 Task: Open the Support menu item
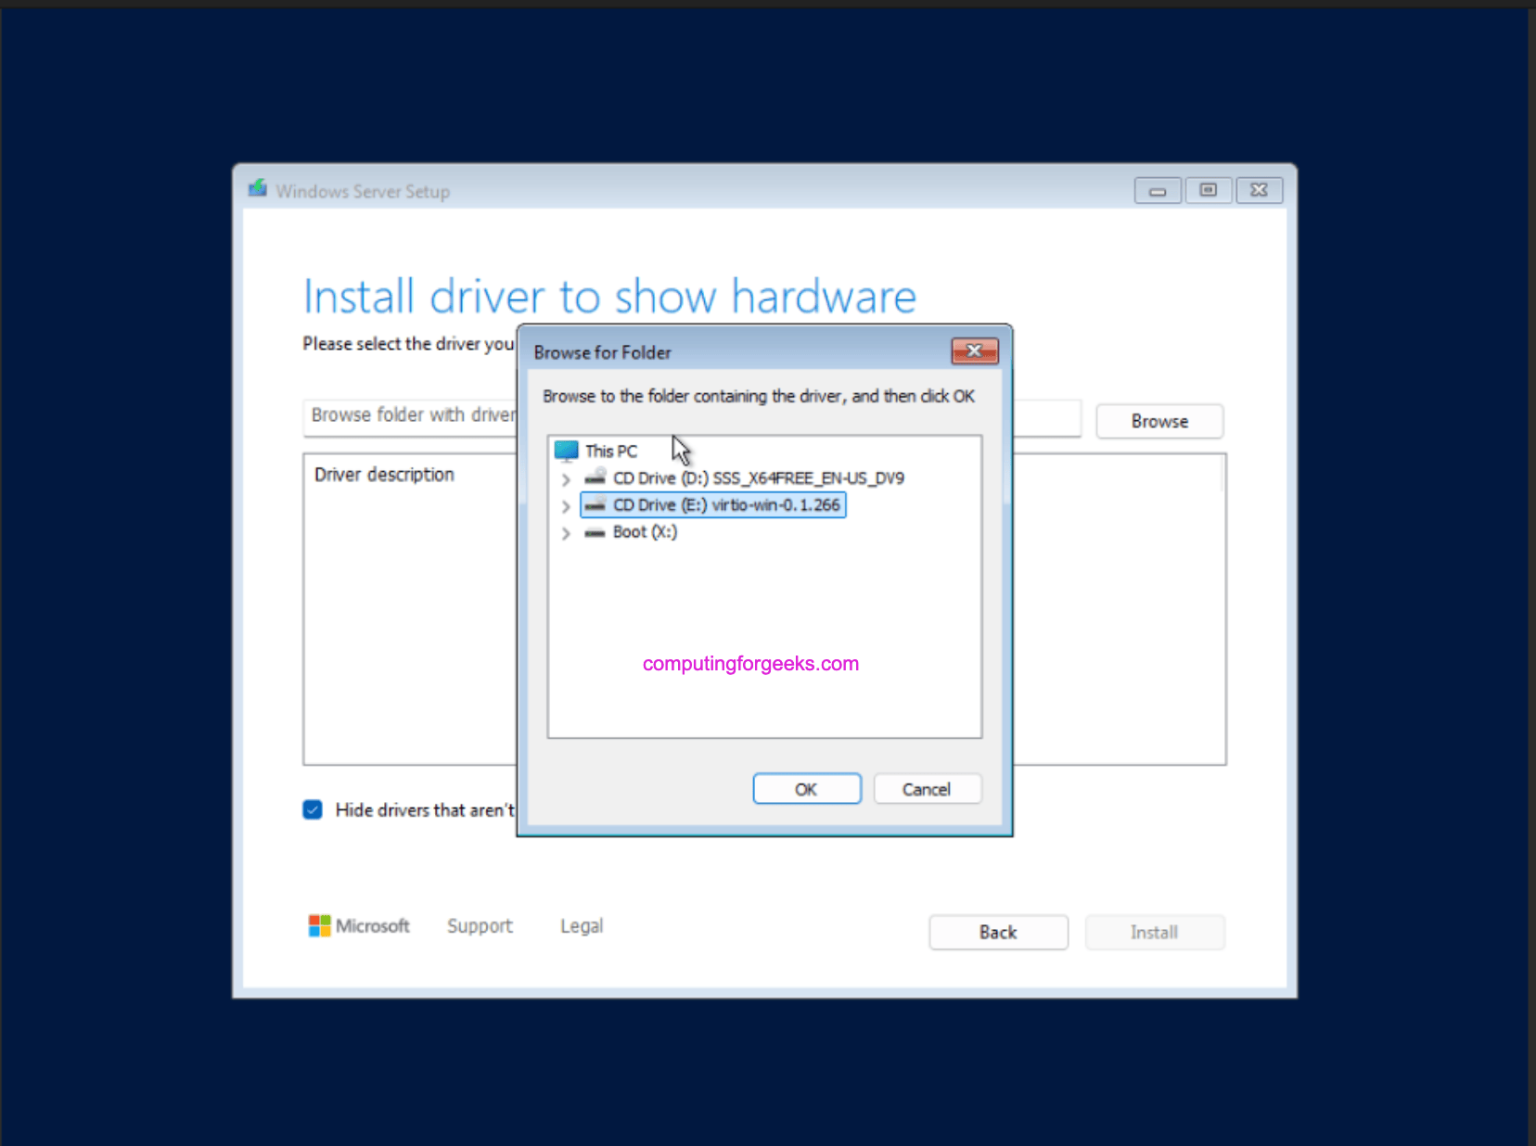coord(479,926)
